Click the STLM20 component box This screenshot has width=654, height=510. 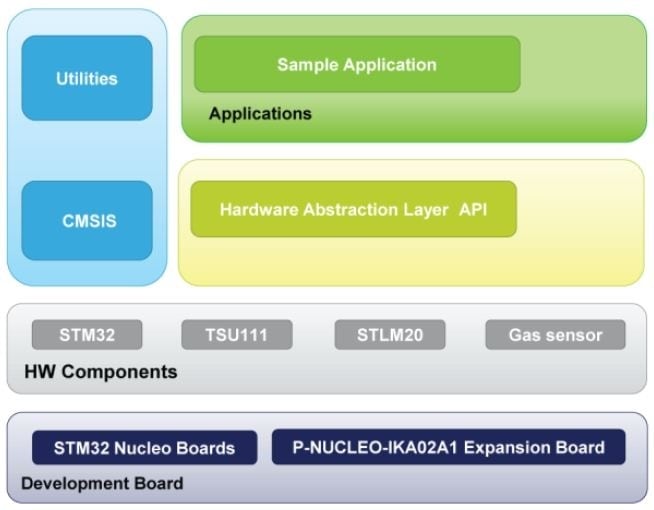[x=387, y=335]
